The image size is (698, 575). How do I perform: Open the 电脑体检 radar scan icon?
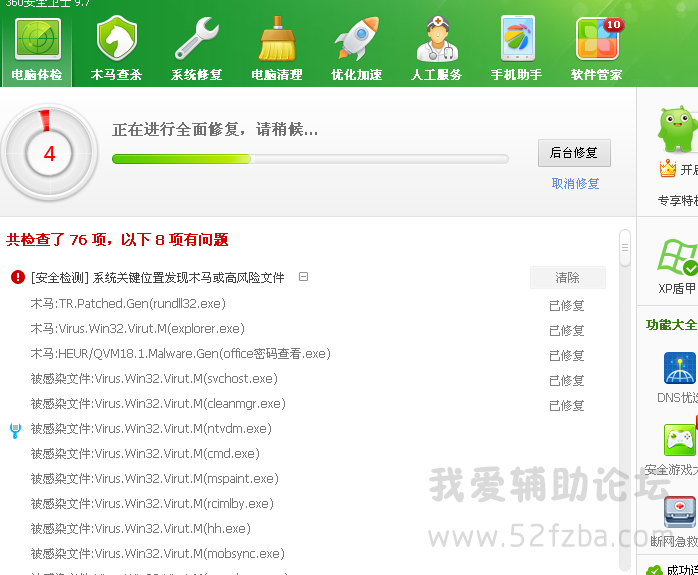click(x=37, y=39)
